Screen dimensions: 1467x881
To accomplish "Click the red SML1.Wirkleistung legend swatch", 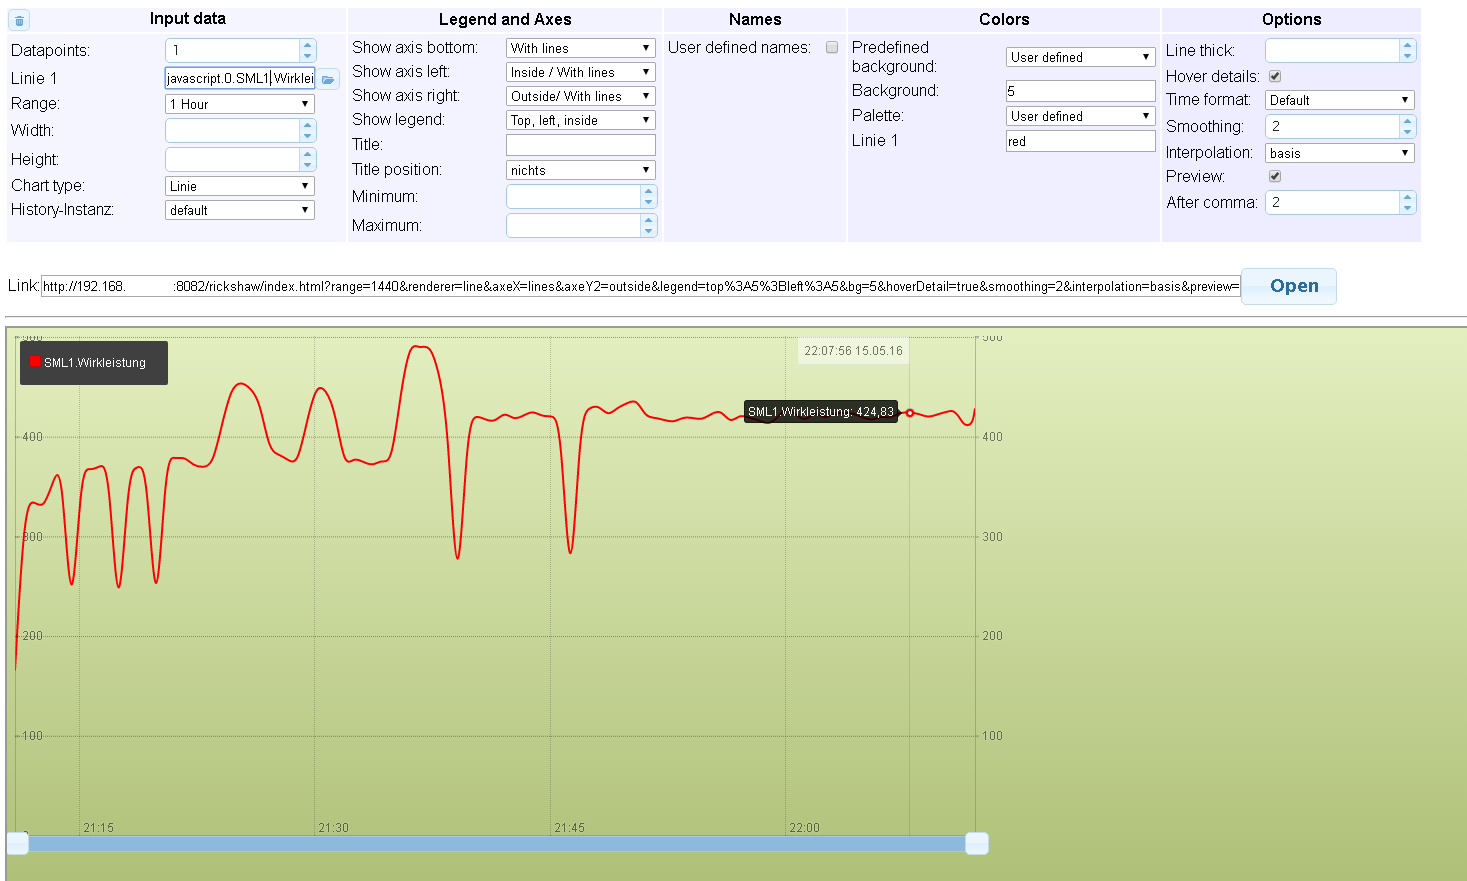I will [35, 362].
